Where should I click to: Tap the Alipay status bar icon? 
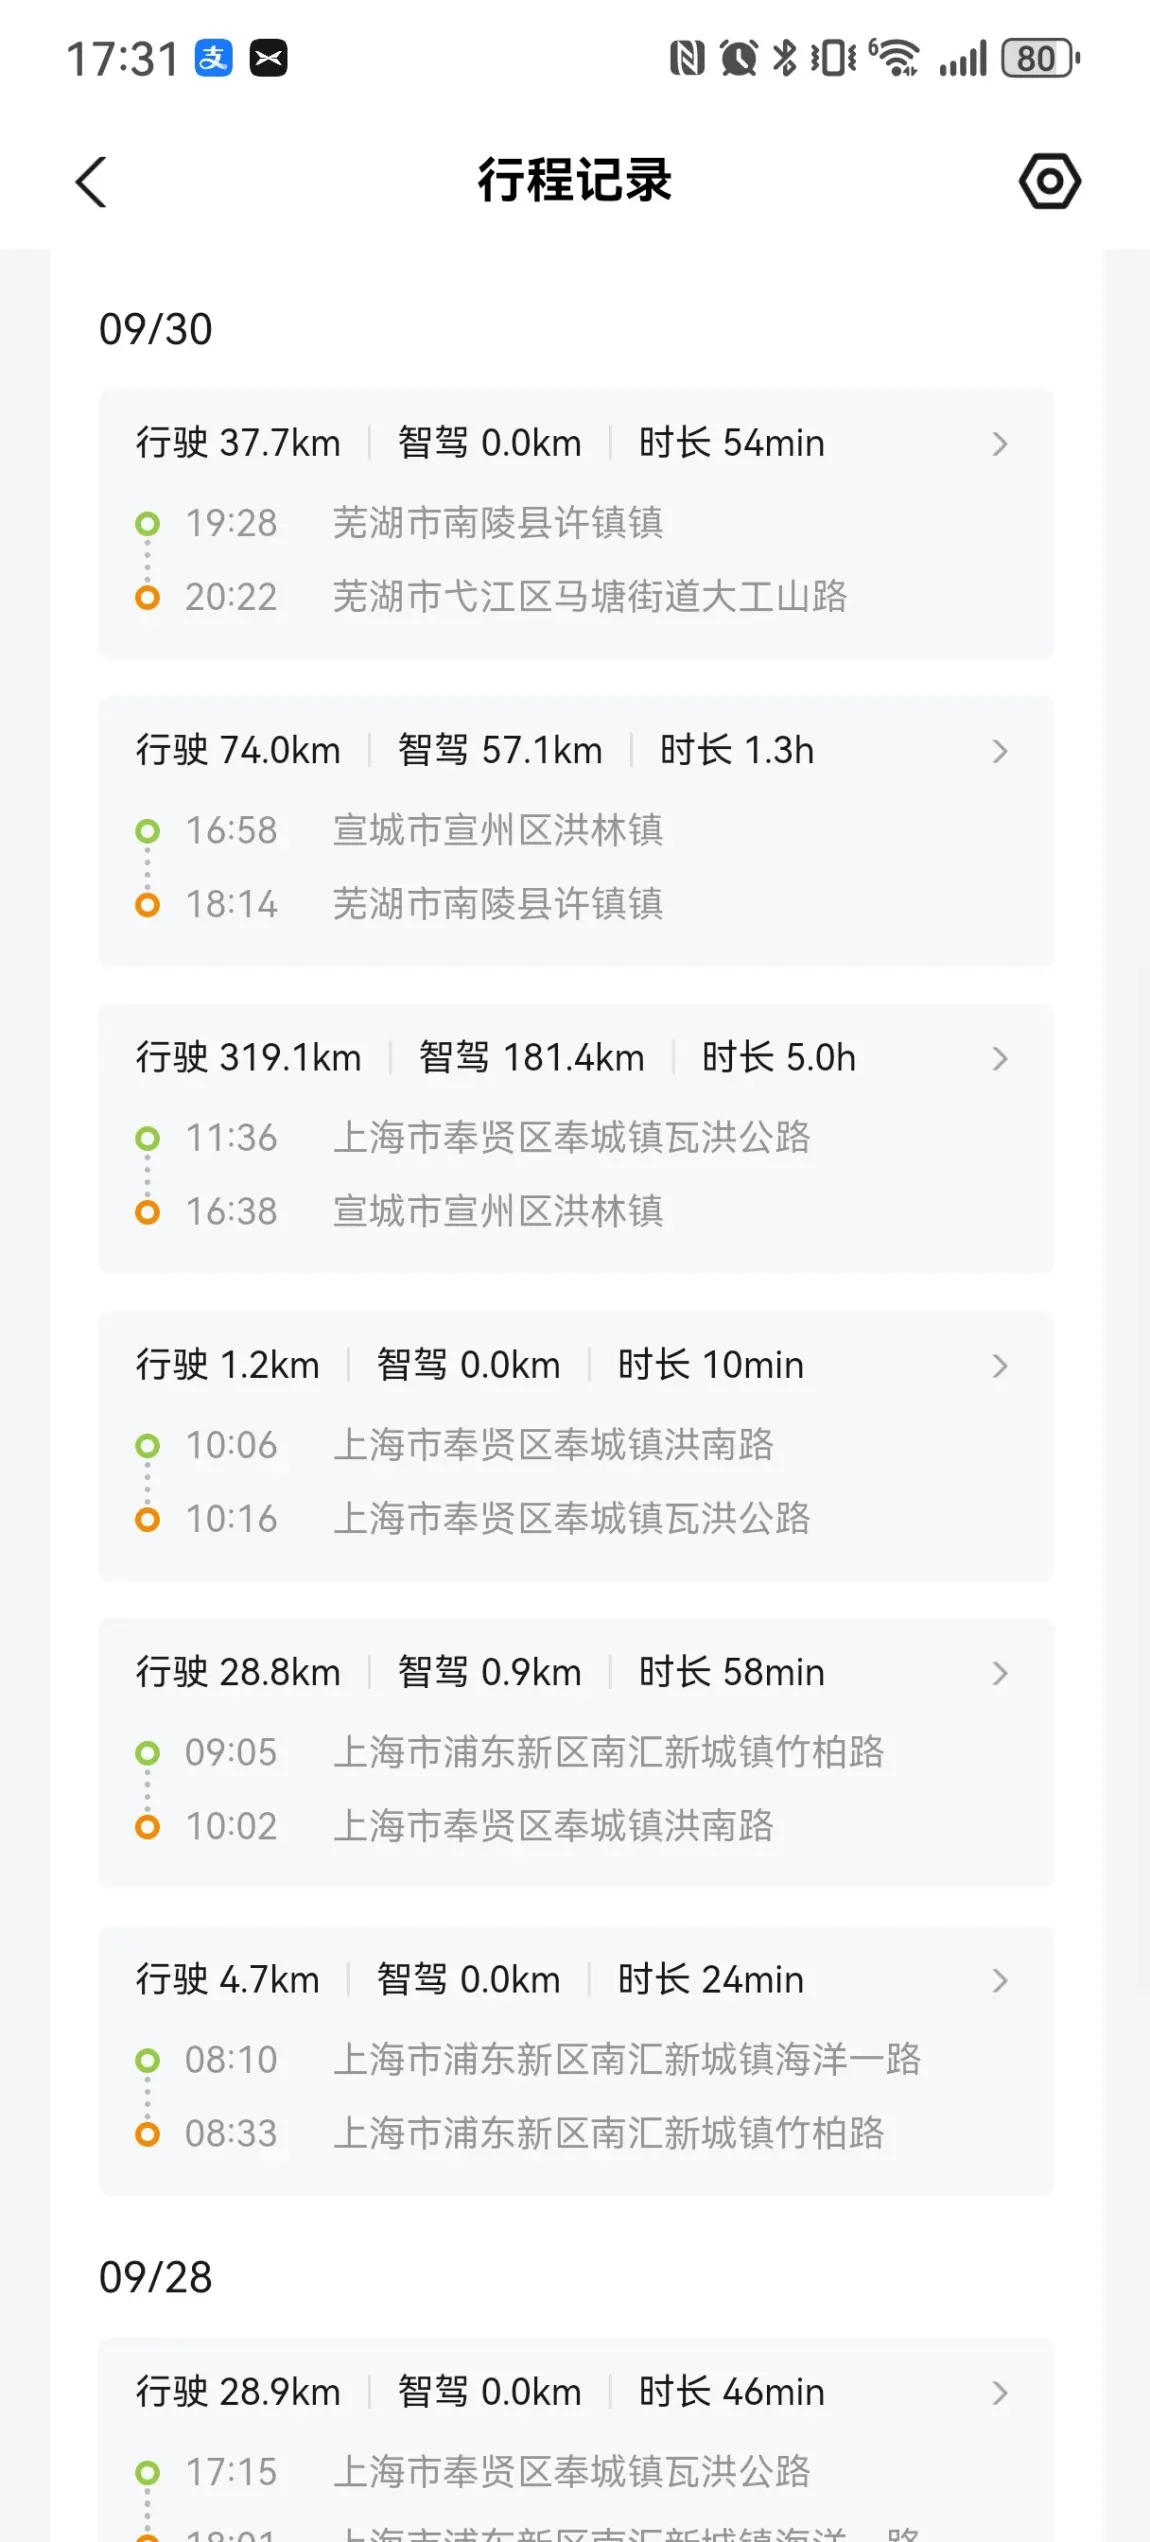point(213,58)
